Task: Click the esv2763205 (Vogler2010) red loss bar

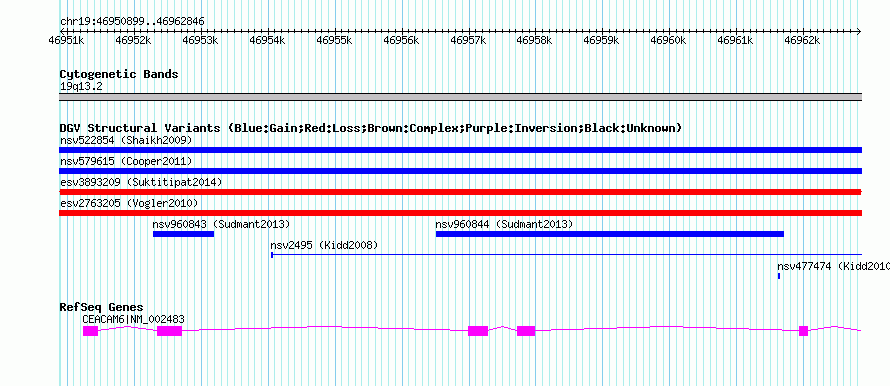Action: click(460, 213)
